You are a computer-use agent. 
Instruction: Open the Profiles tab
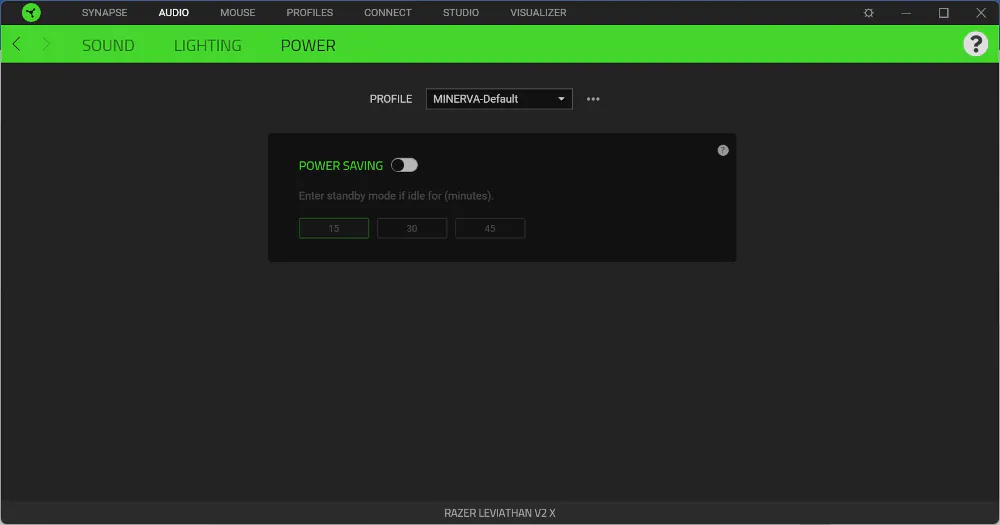[x=309, y=13]
